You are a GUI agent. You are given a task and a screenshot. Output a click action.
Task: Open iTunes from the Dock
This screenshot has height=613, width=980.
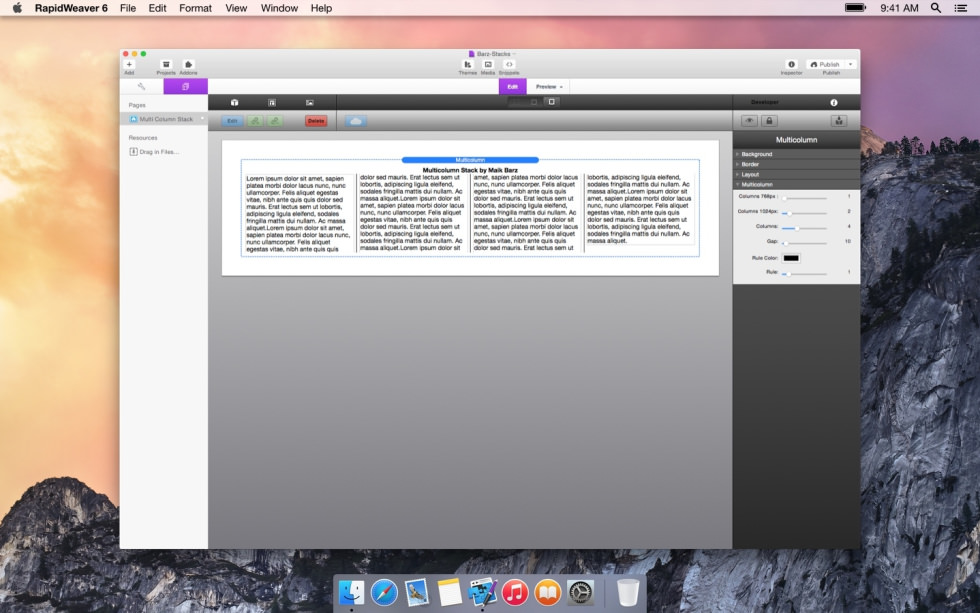coord(515,592)
